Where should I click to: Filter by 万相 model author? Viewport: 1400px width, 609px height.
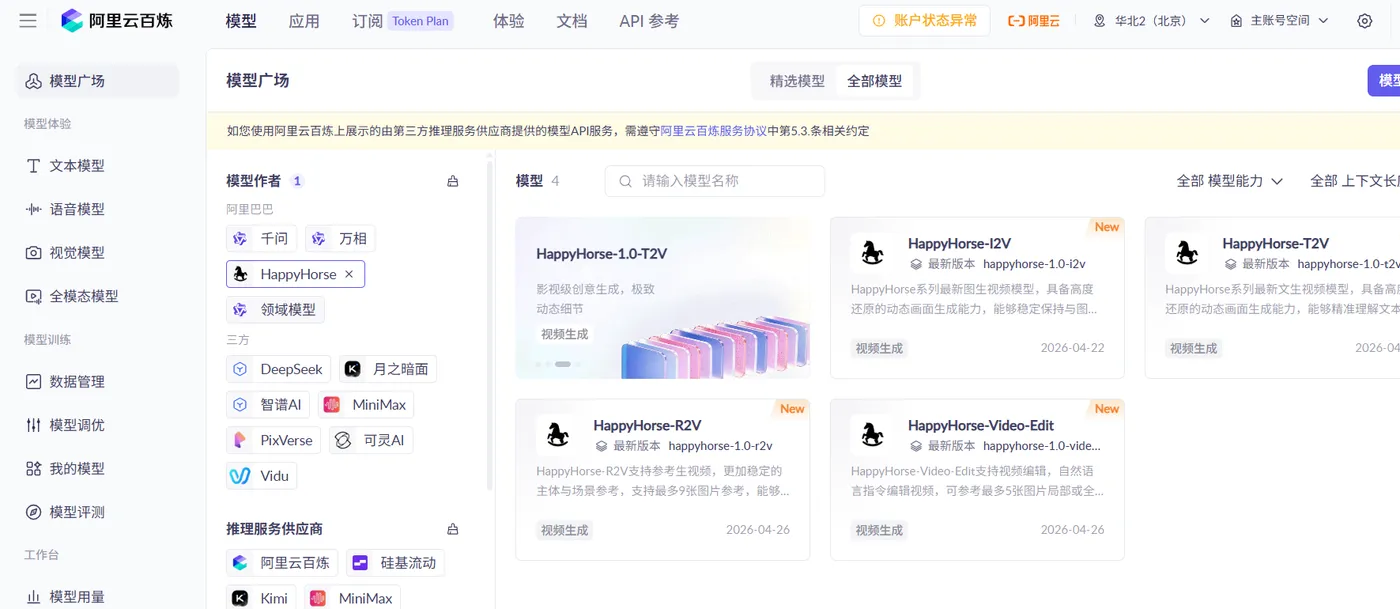(340, 238)
